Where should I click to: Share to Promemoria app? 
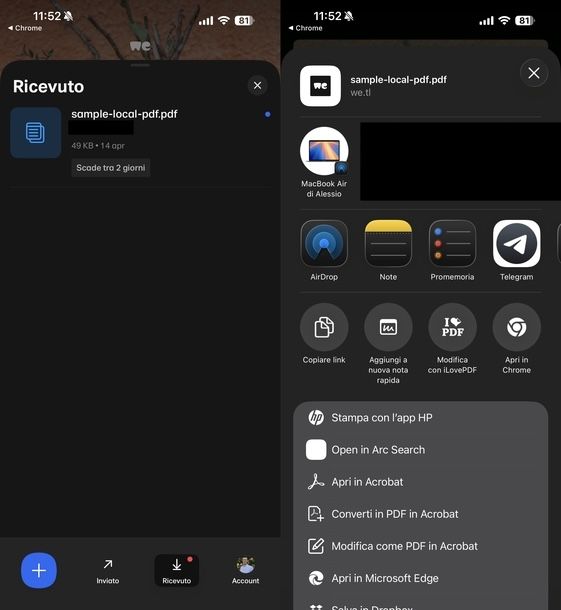pos(452,251)
